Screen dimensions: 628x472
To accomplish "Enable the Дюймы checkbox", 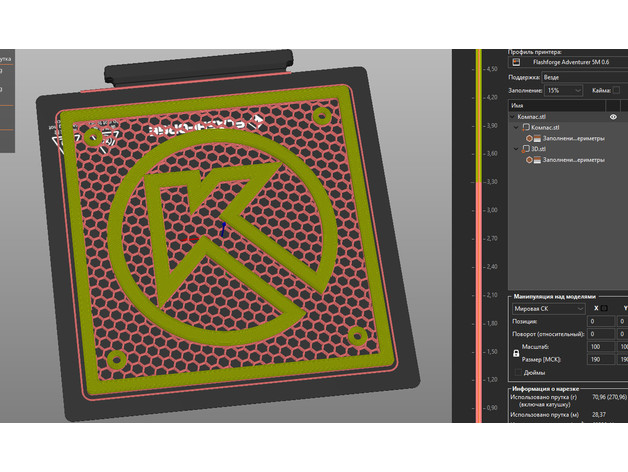I will 516,371.
